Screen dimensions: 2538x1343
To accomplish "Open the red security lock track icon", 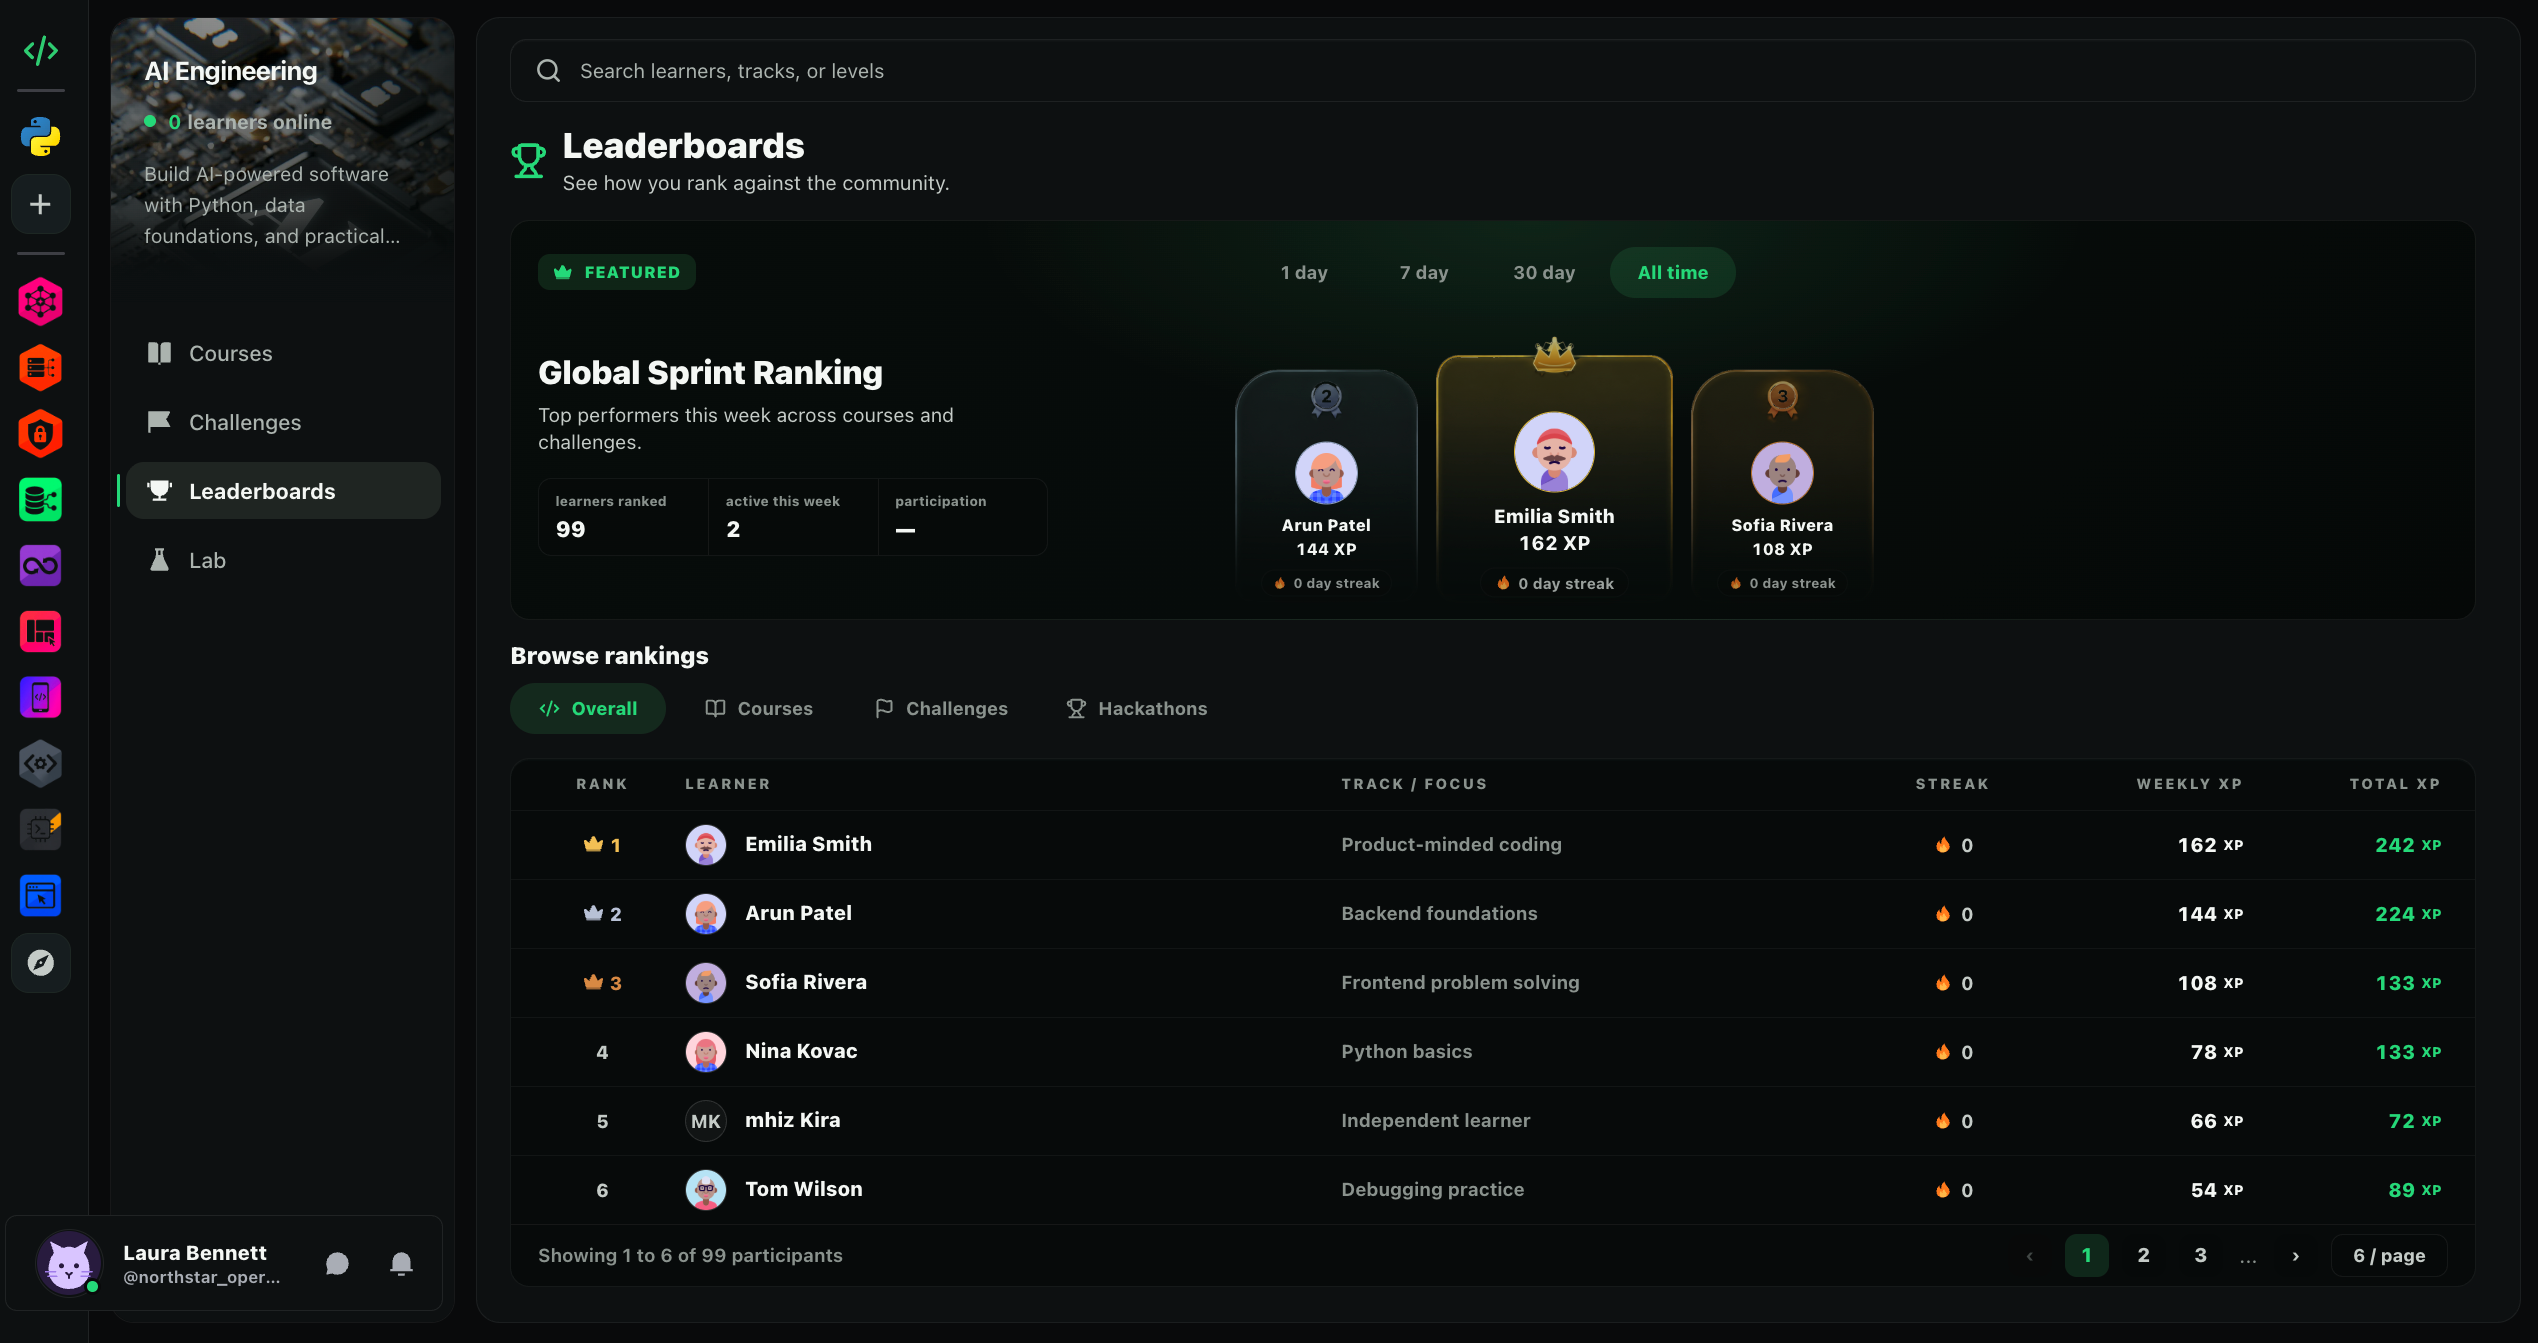I will (x=41, y=434).
